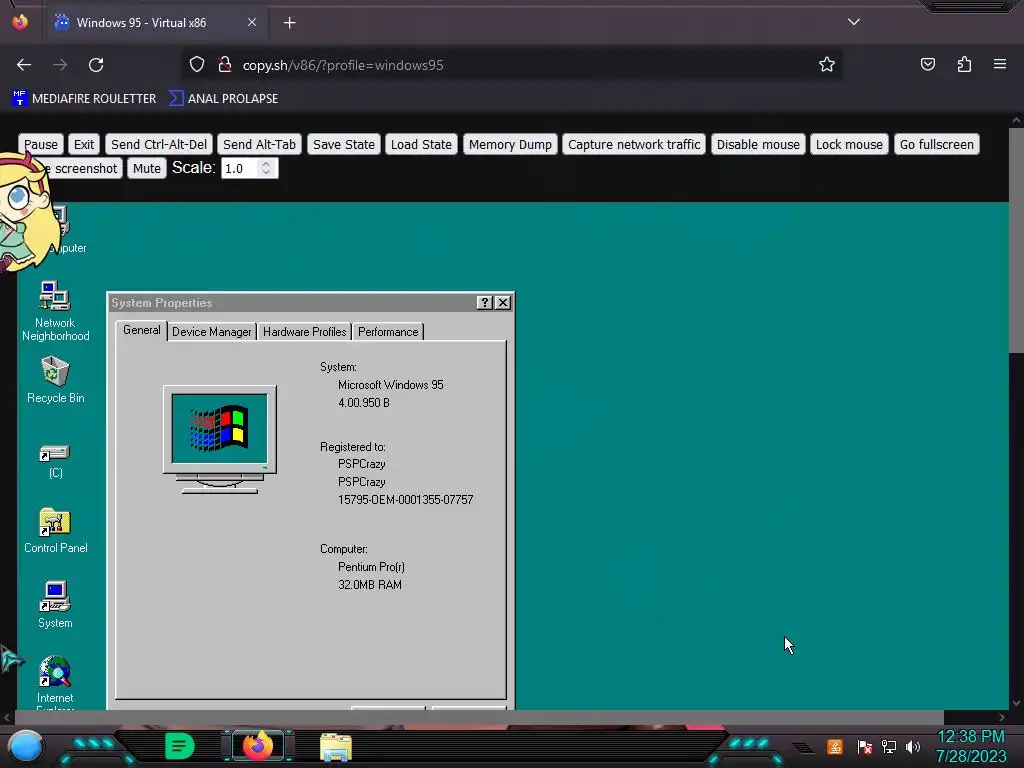1024x768 pixels.
Task: Expand the list all tabs chevron
Action: coord(854,22)
